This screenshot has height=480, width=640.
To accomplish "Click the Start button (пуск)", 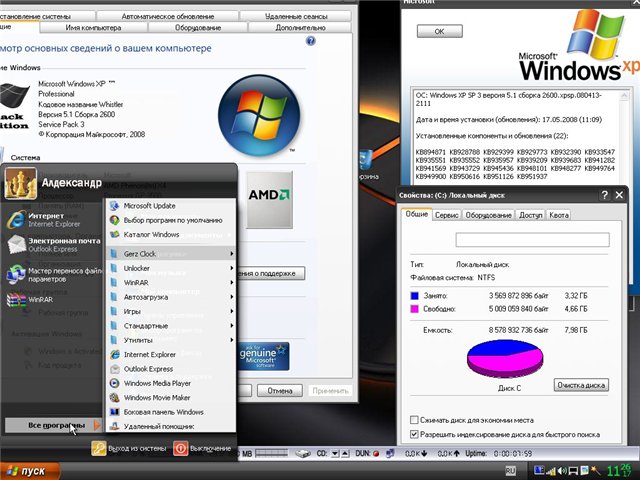I will pos(30,471).
